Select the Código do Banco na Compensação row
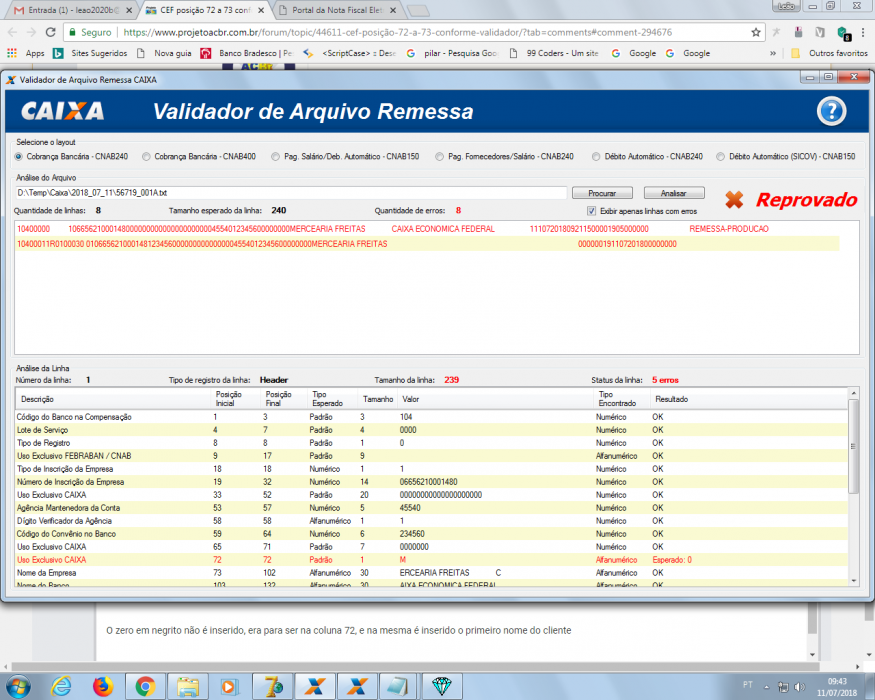875x700 pixels. (x=431, y=417)
